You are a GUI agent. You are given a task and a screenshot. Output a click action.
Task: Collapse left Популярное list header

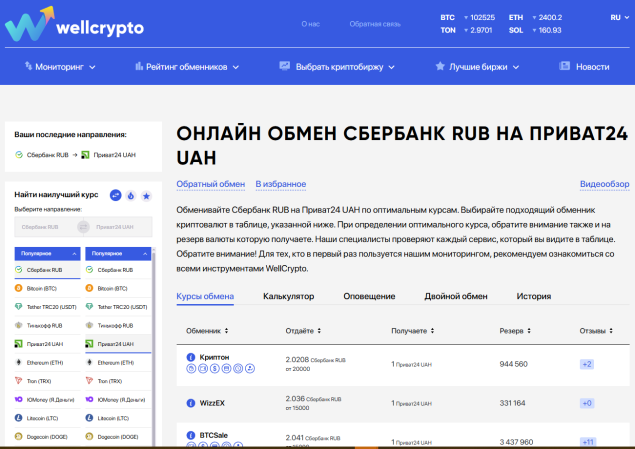coord(47,253)
